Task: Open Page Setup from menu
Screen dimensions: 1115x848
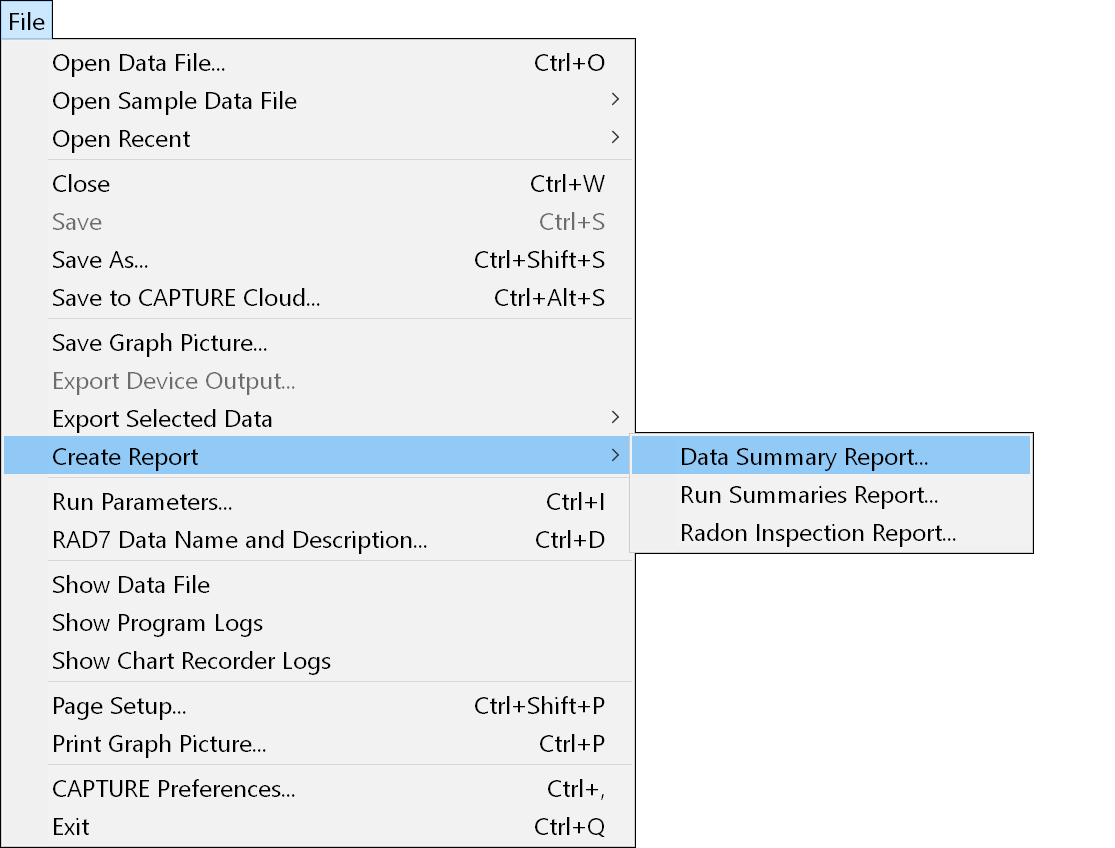Action: tap(119, 706)
